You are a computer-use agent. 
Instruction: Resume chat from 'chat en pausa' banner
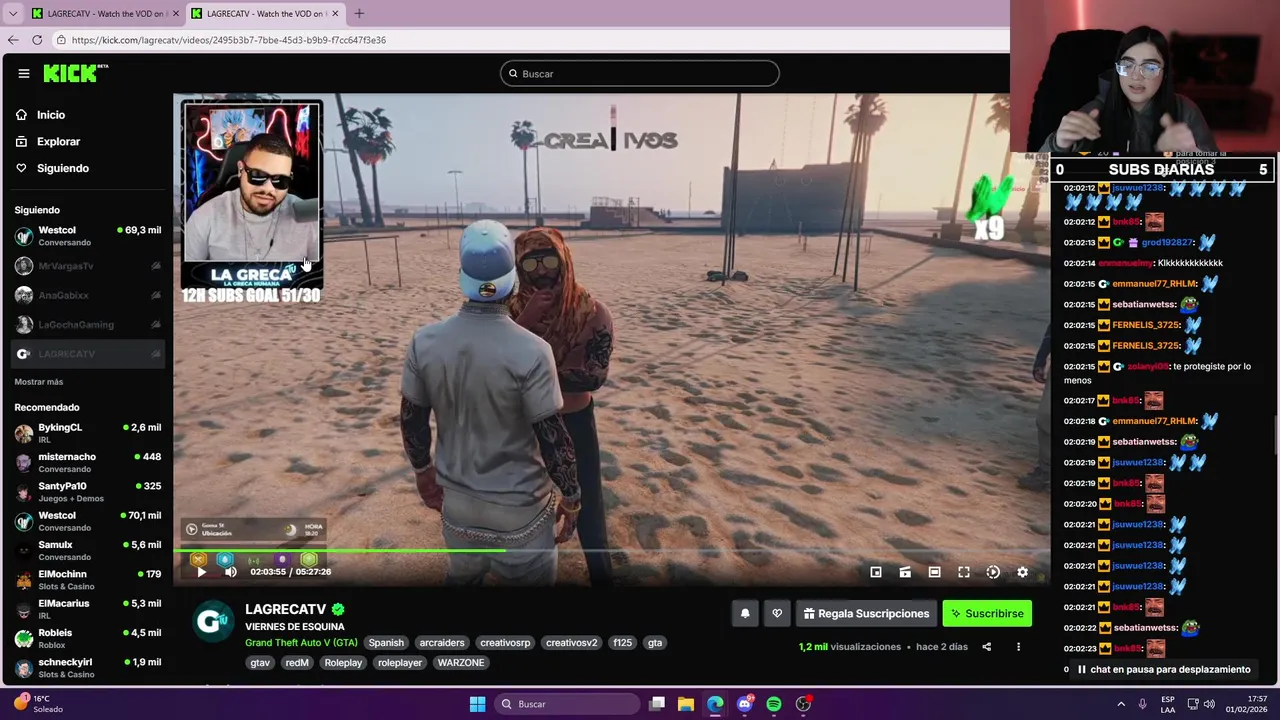pyautogui.click(x=1162, y=670)
